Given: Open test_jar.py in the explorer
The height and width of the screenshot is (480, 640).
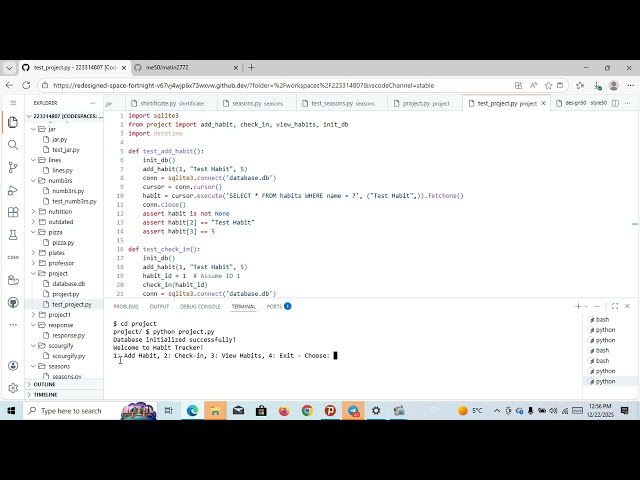Looking at the screenshot, I should coord(66,150).
